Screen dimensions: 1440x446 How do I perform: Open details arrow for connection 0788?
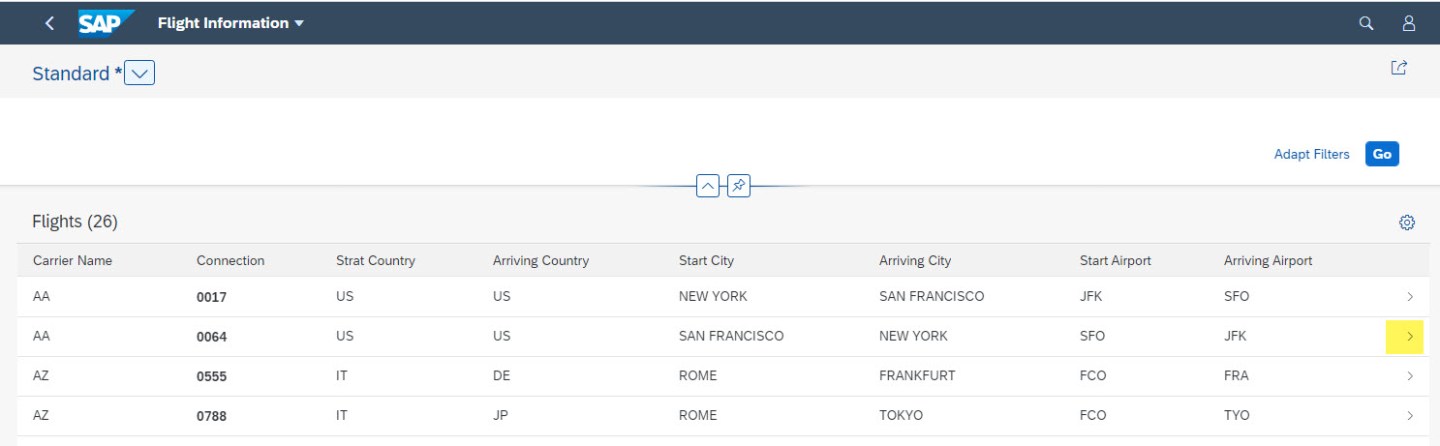[1409, 415]
